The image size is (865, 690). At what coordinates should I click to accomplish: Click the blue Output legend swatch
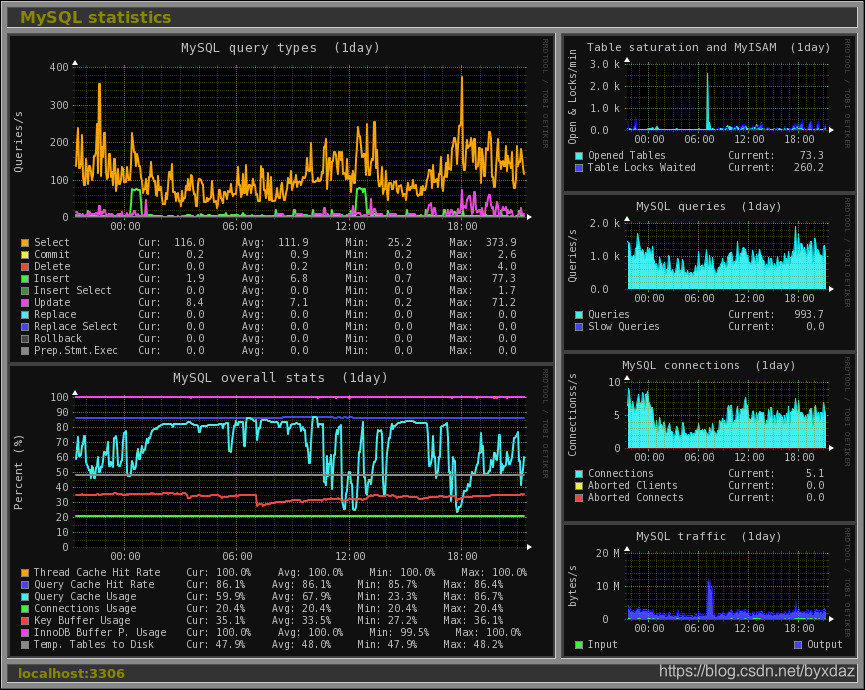(798, 645)
